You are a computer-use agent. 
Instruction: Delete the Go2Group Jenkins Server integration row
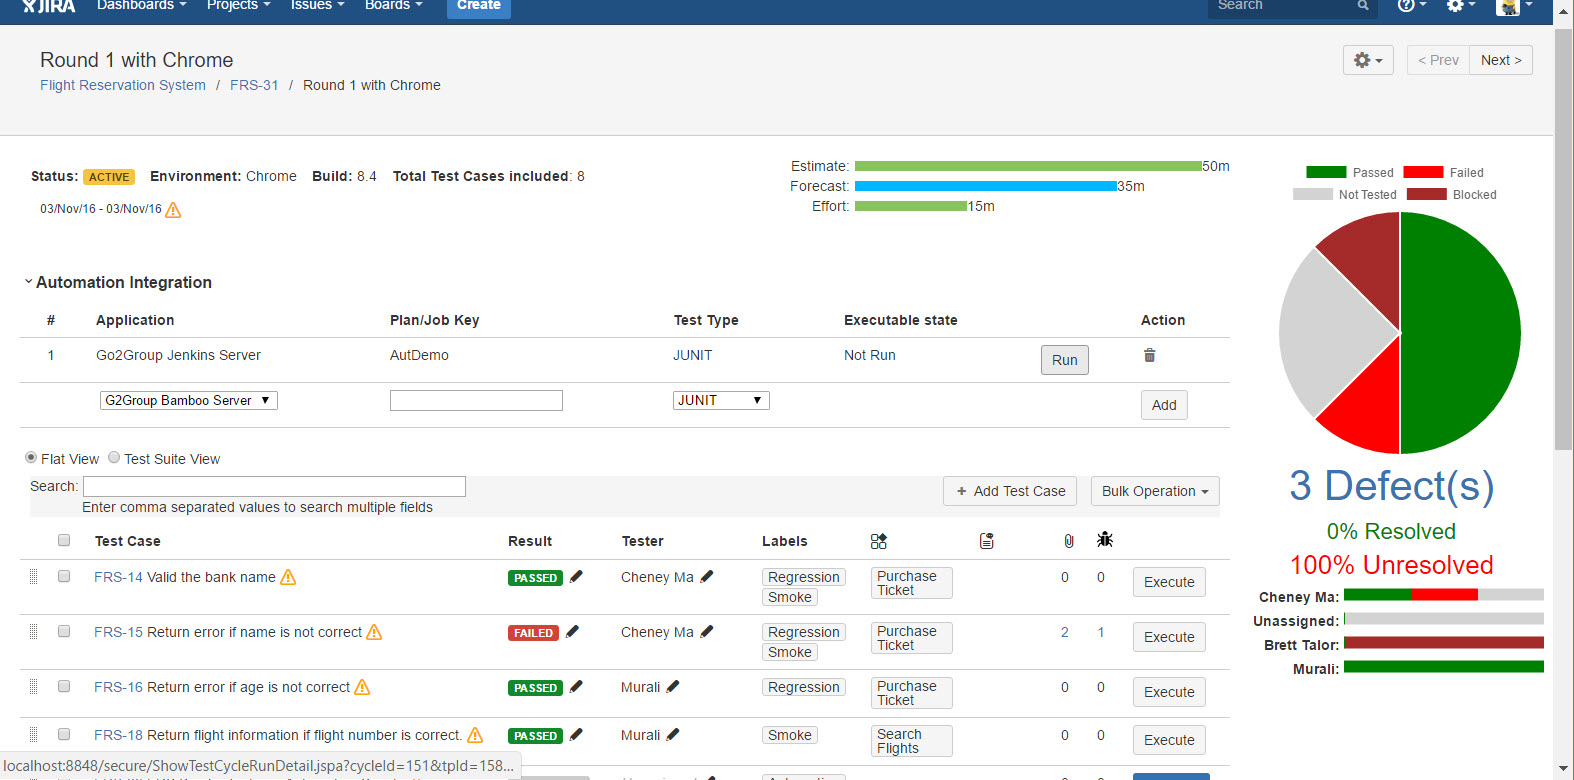point(1149,355)
